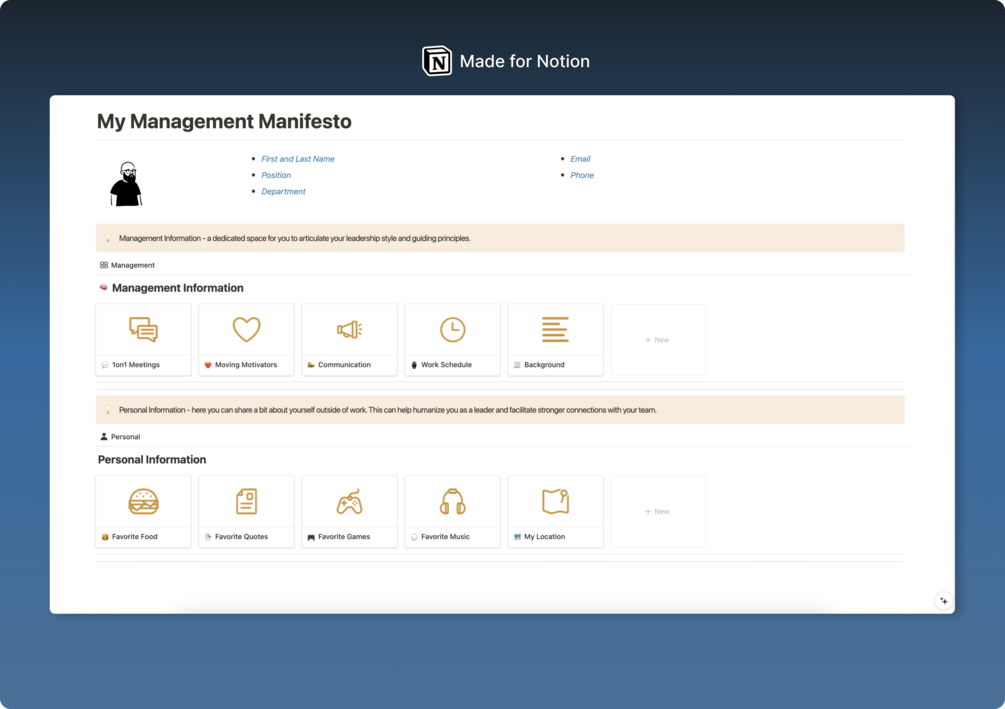Open the Communication megaphone icon
This screenshot has height=709, width=1005.
coord(349,329)
